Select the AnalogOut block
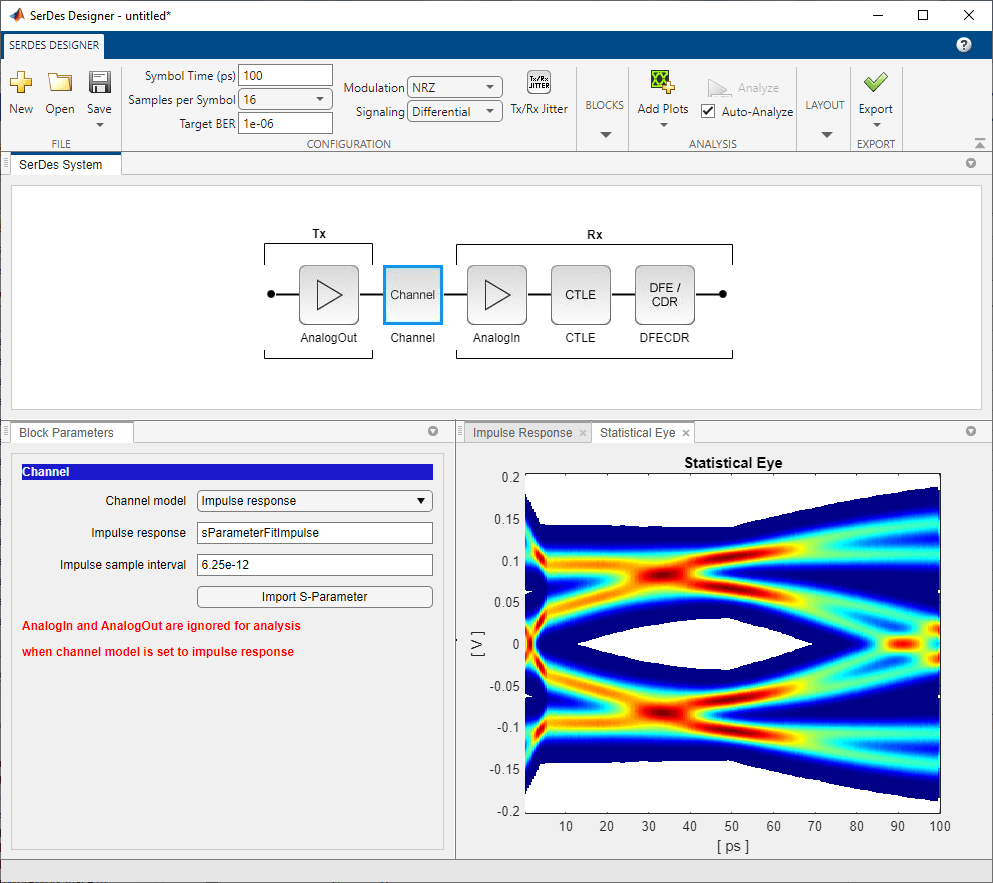Viewport: 993px width, 883px height. pyautogui.click(x=329, y=295)
